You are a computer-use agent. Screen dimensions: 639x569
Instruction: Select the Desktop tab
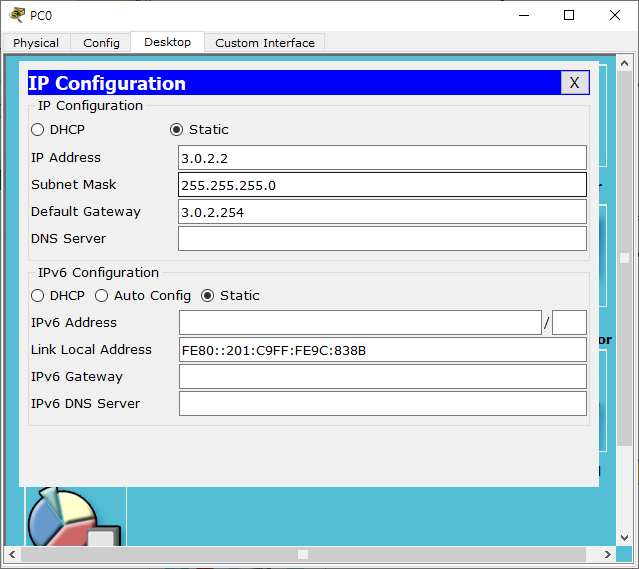(167, 42)
